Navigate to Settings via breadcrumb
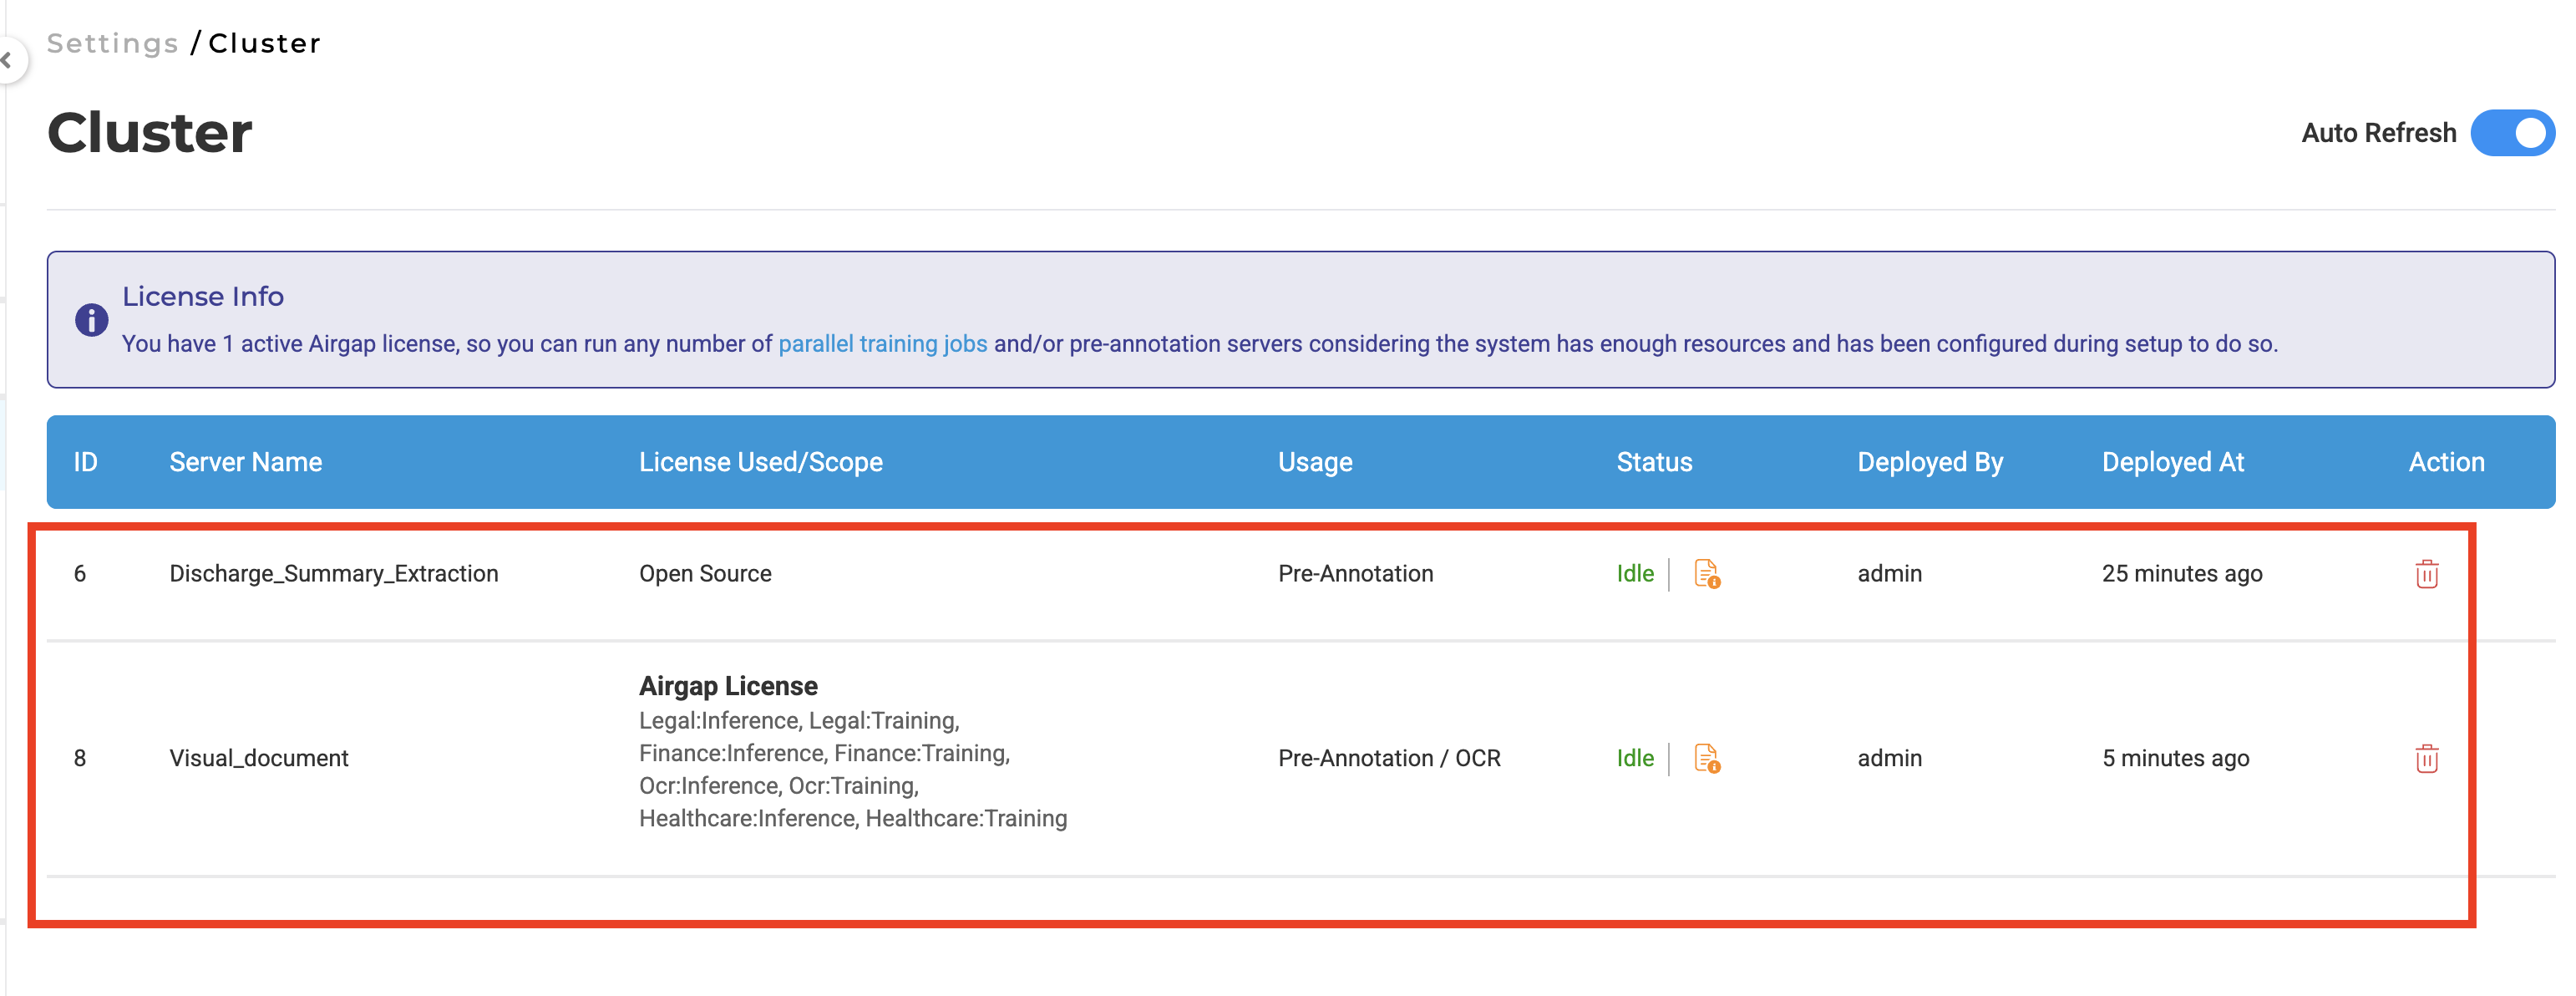2576x996 pixels. (110, 43)
